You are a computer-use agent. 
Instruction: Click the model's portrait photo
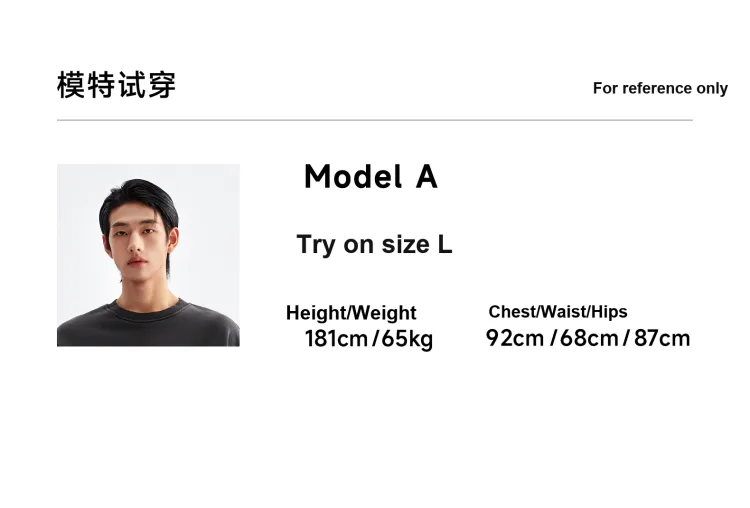pyautogui.click(x=148, y=255)
